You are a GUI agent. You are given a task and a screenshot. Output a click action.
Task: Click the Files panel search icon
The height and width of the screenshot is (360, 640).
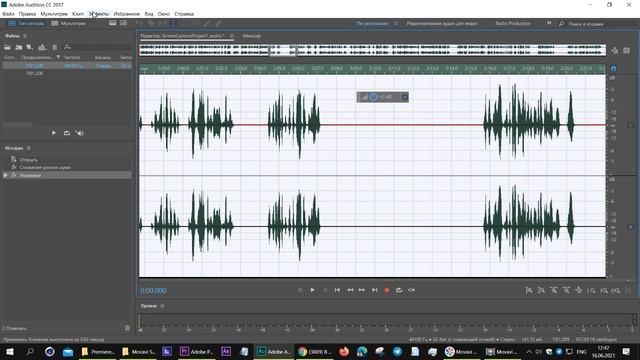point(67,47)
